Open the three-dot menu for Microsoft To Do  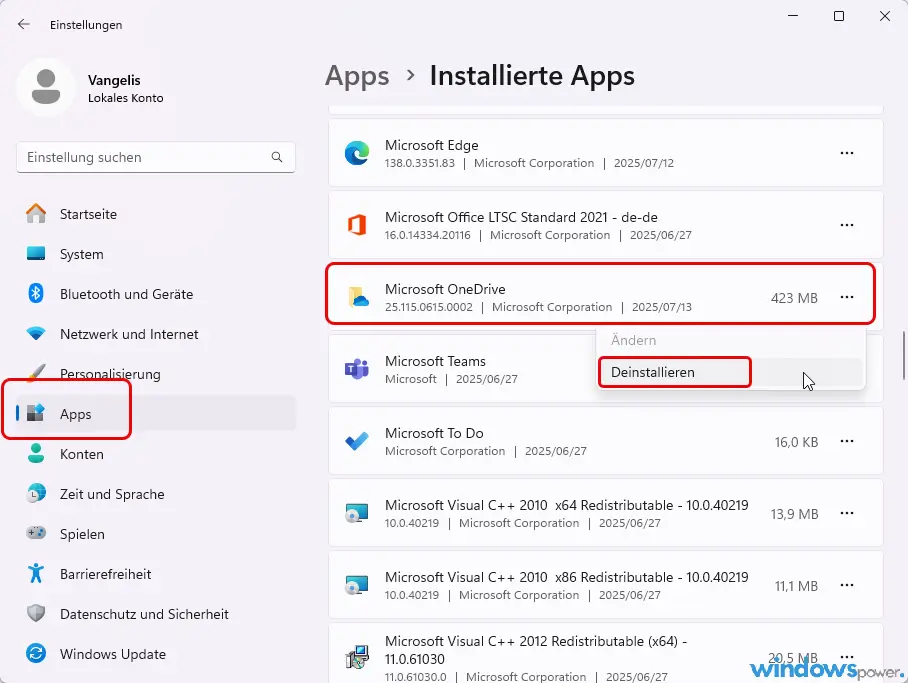click(847, 441)
